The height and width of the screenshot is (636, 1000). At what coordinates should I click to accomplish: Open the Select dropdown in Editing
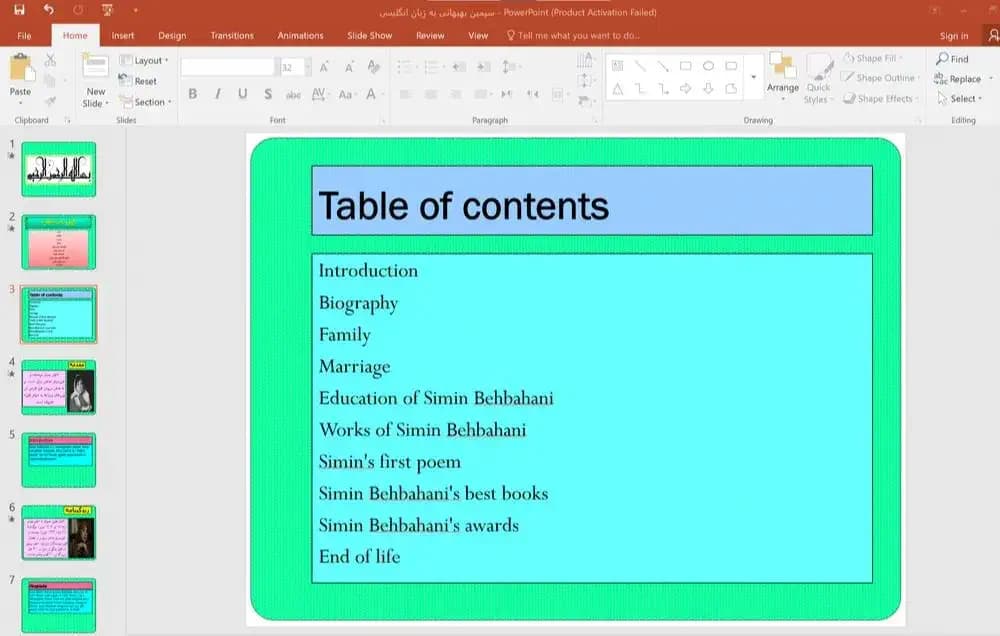(x=959, y=99)
